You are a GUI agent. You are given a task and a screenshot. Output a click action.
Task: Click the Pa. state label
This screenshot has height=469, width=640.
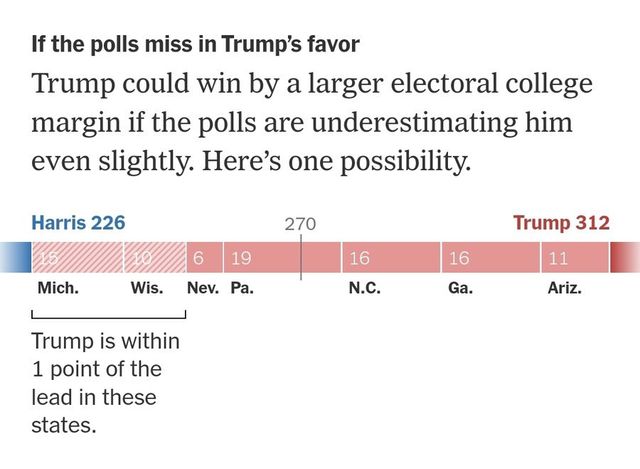click(x=241, y=289)
